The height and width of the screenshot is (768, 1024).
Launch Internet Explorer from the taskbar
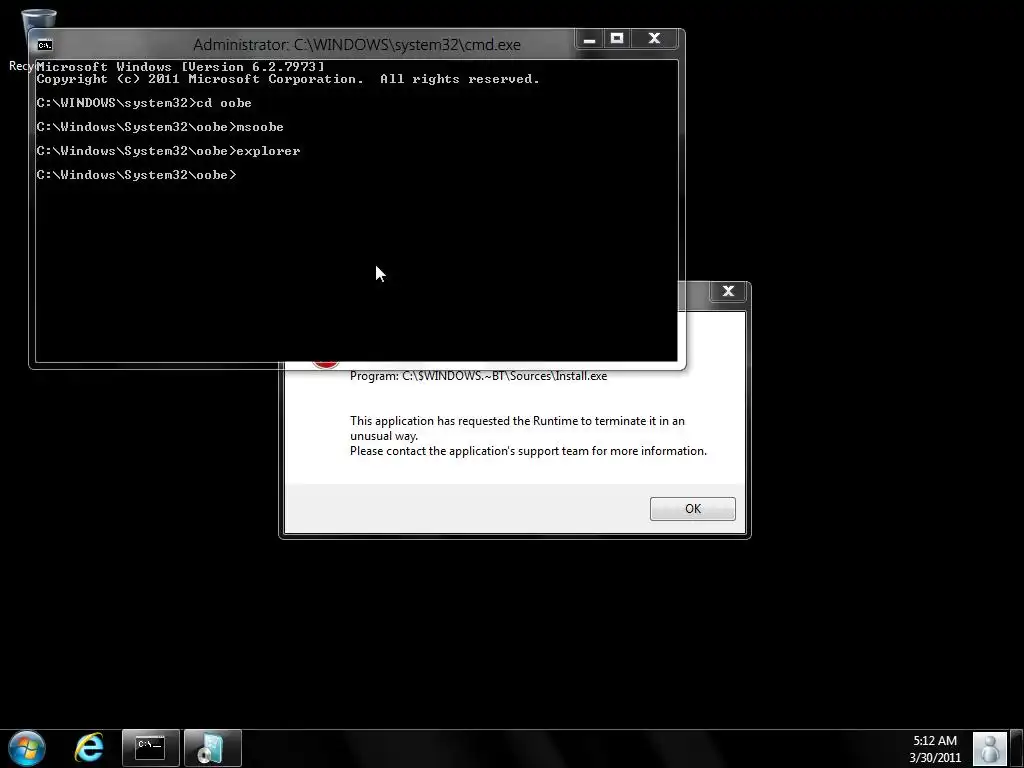pos(89,748)
